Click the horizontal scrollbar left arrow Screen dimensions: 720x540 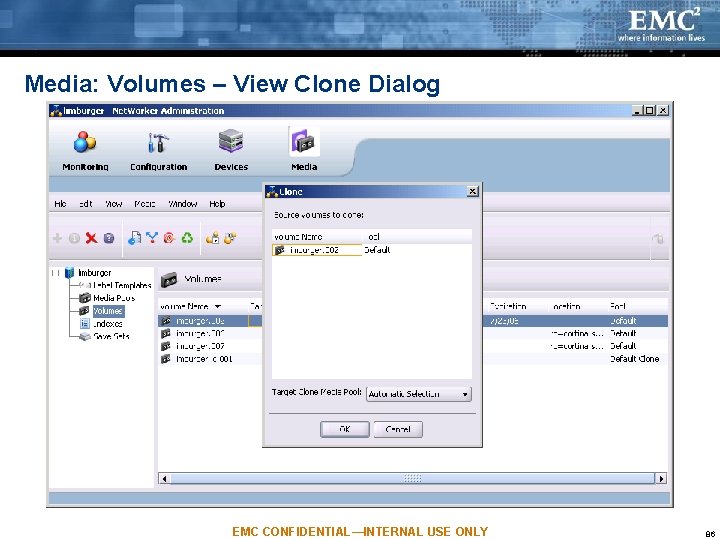coord(164,478)
